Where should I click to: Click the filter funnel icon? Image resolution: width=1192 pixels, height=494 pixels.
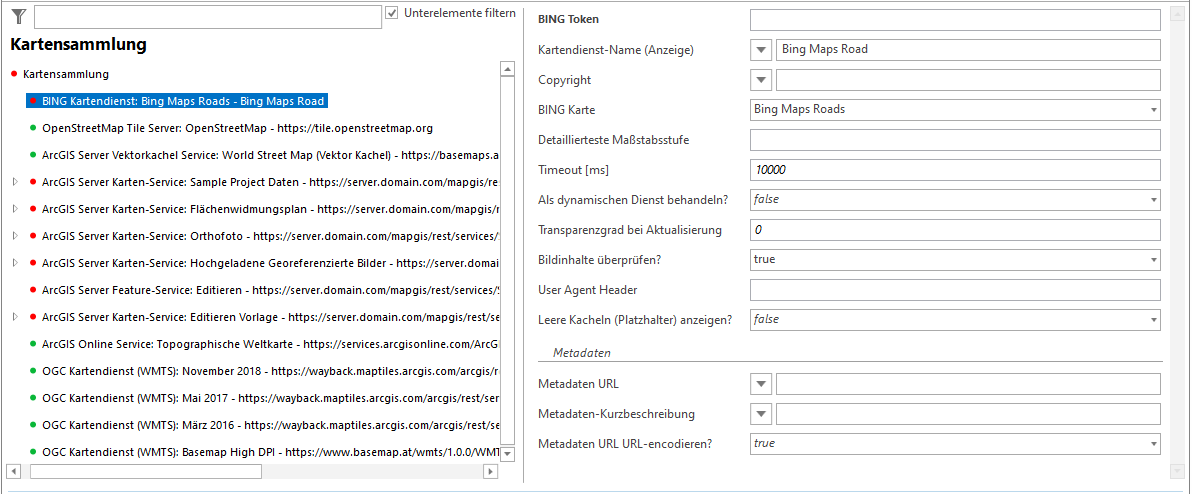[x=19, y=17]
